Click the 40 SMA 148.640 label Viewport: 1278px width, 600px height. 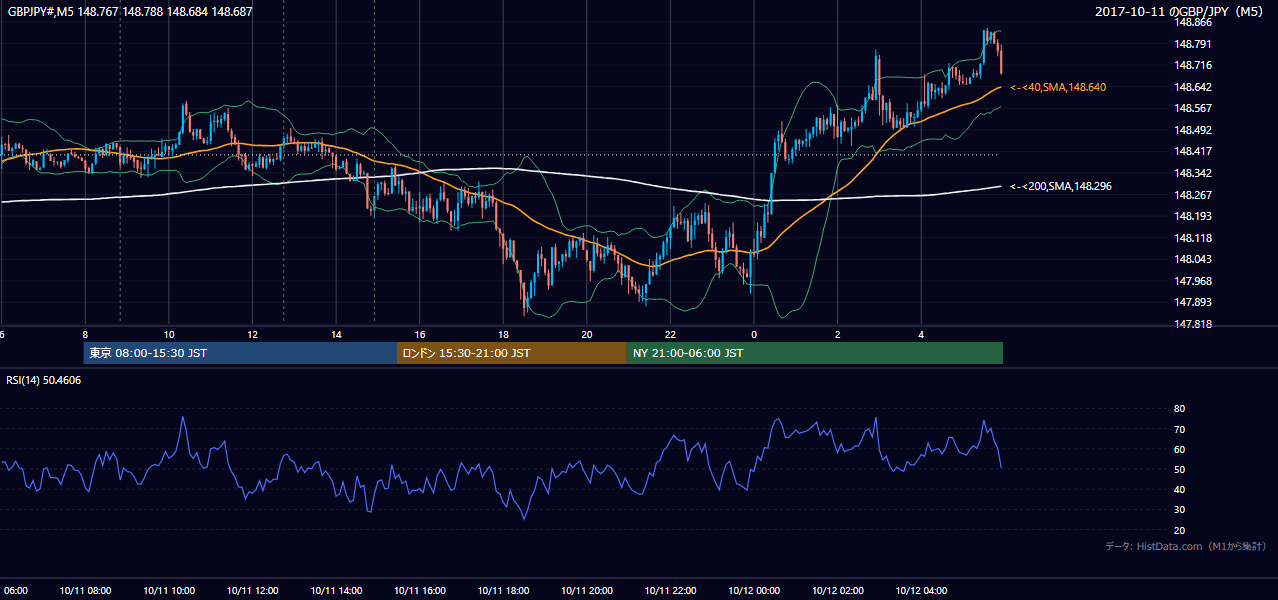pos(1058,88)
